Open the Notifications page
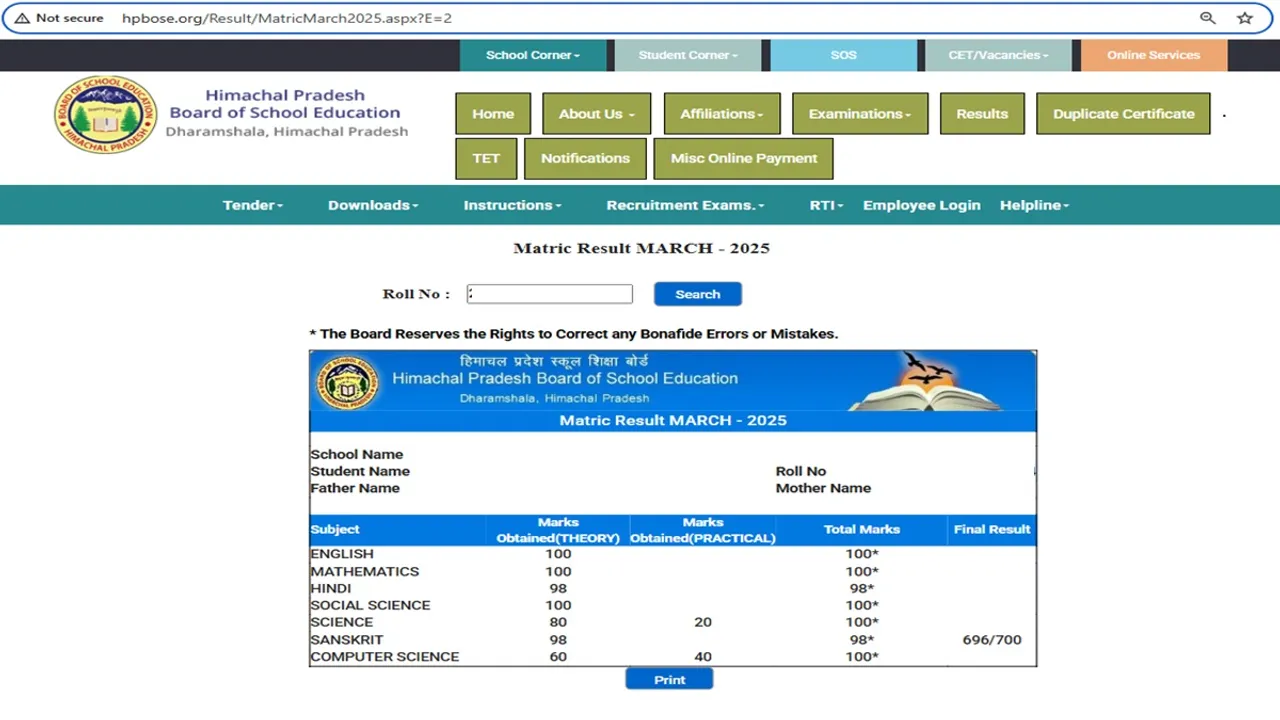The height and width of the screenshot is (720, 1280). pyautogui.click(x=585, y=158)
